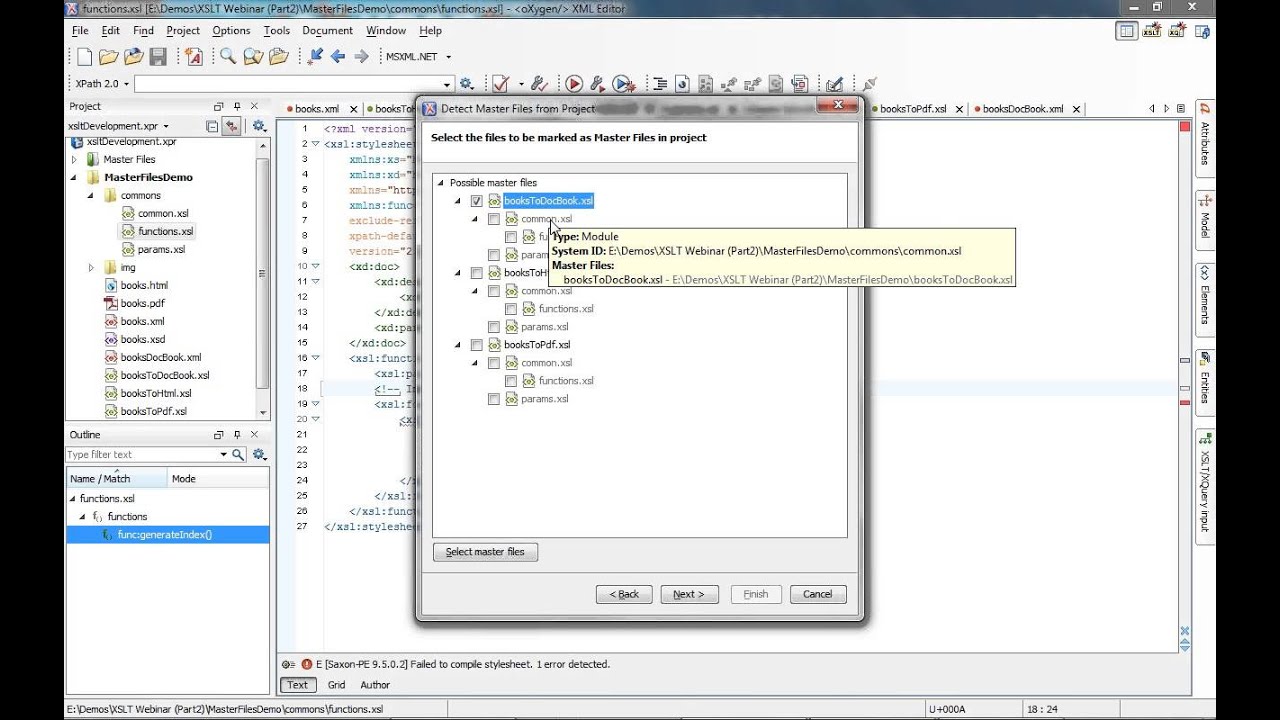
Task: Switch to booksToPdf.xsl editor tab
Action: click(x=912, y=109)
